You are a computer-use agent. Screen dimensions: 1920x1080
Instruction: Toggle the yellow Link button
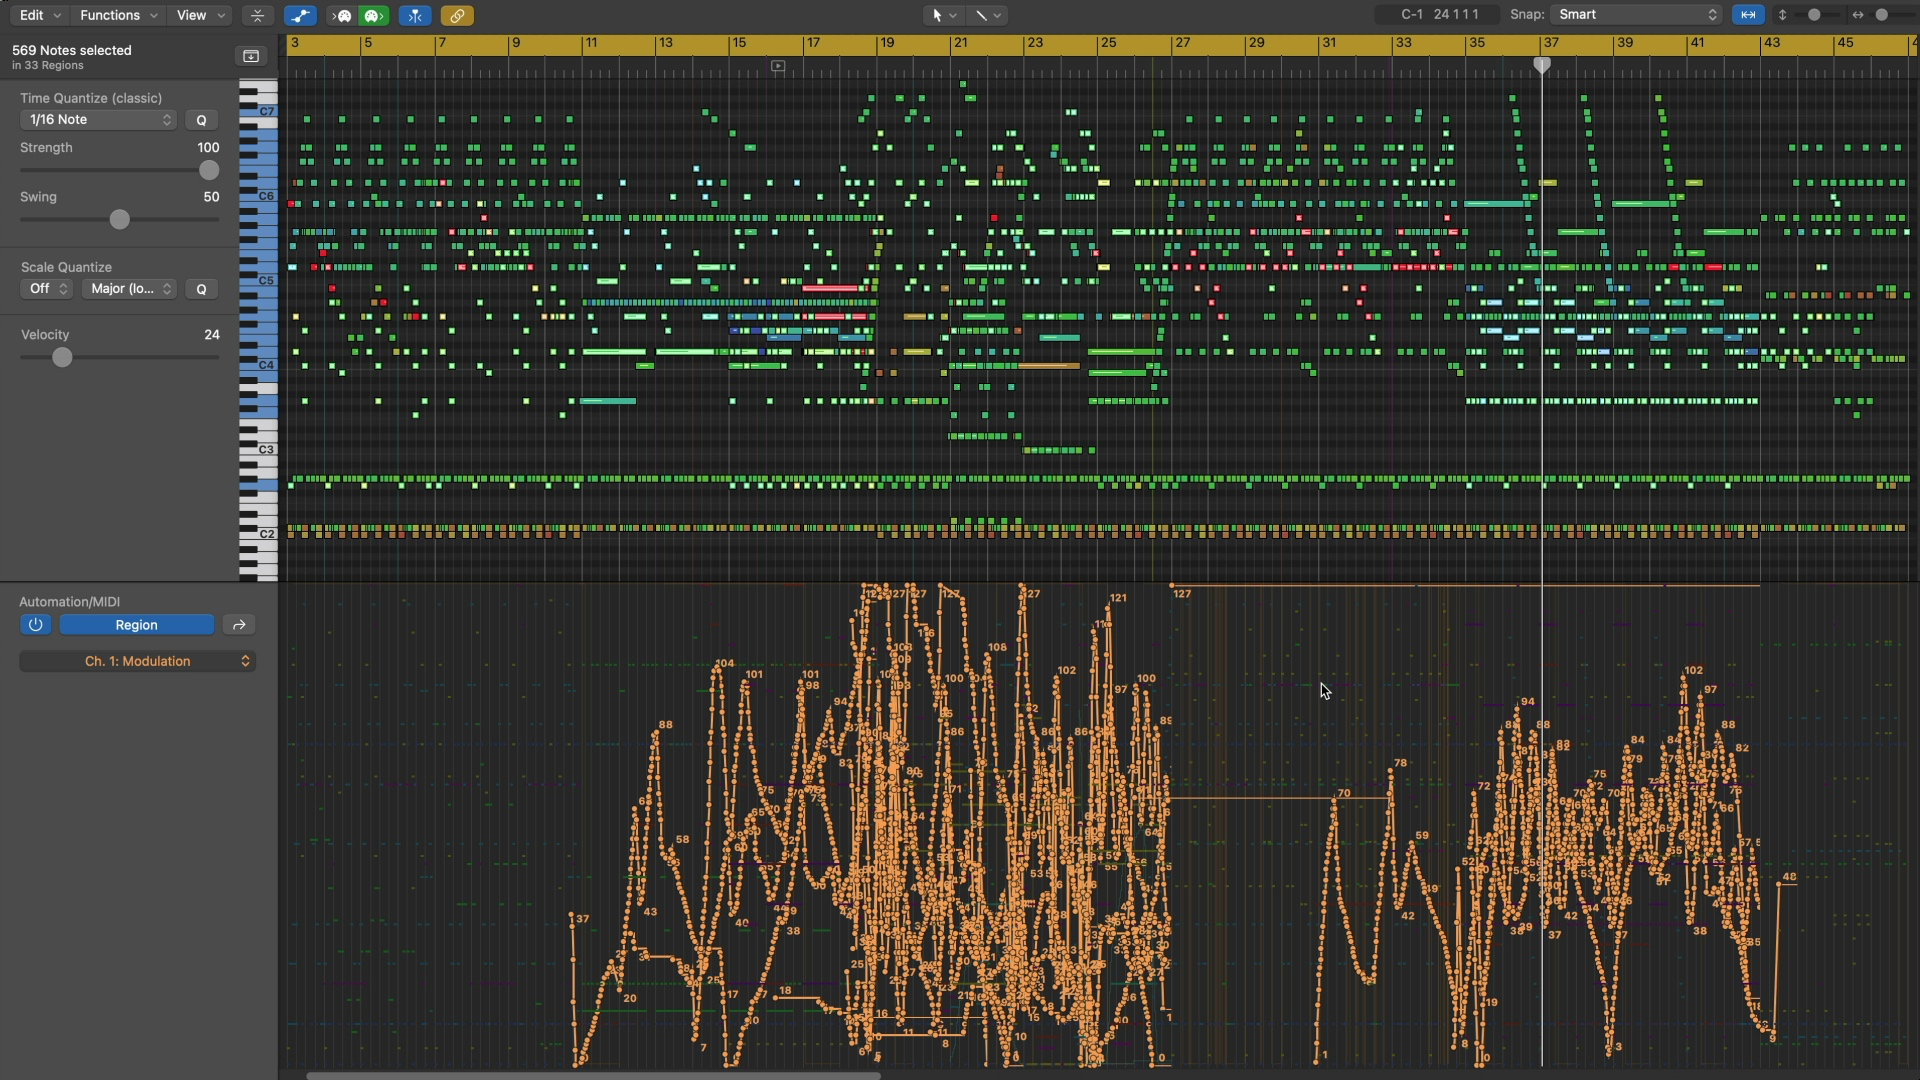pos(457,15)
